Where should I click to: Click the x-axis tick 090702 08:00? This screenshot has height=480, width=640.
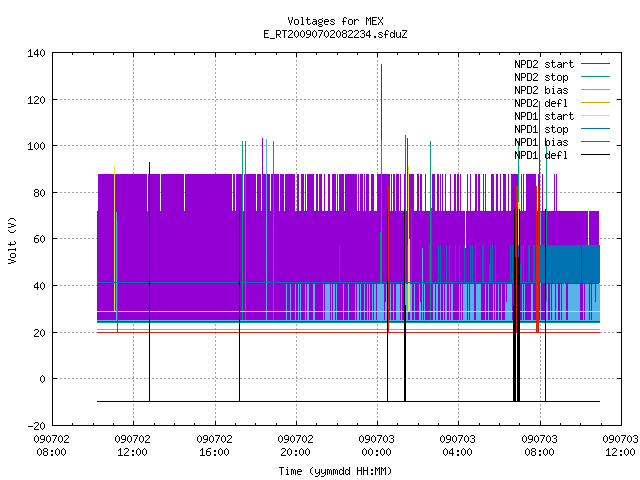51,446
